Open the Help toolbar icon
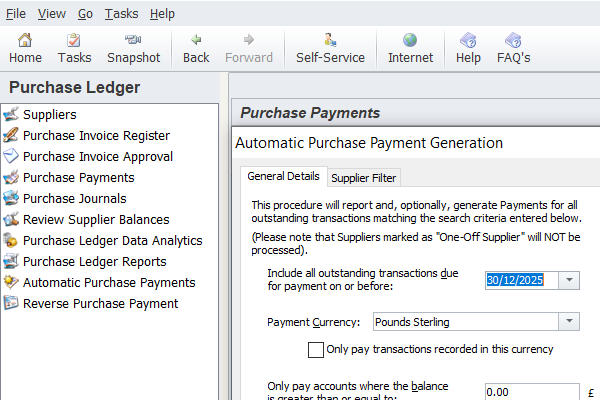Screen dimensions: 600x400 468,40
